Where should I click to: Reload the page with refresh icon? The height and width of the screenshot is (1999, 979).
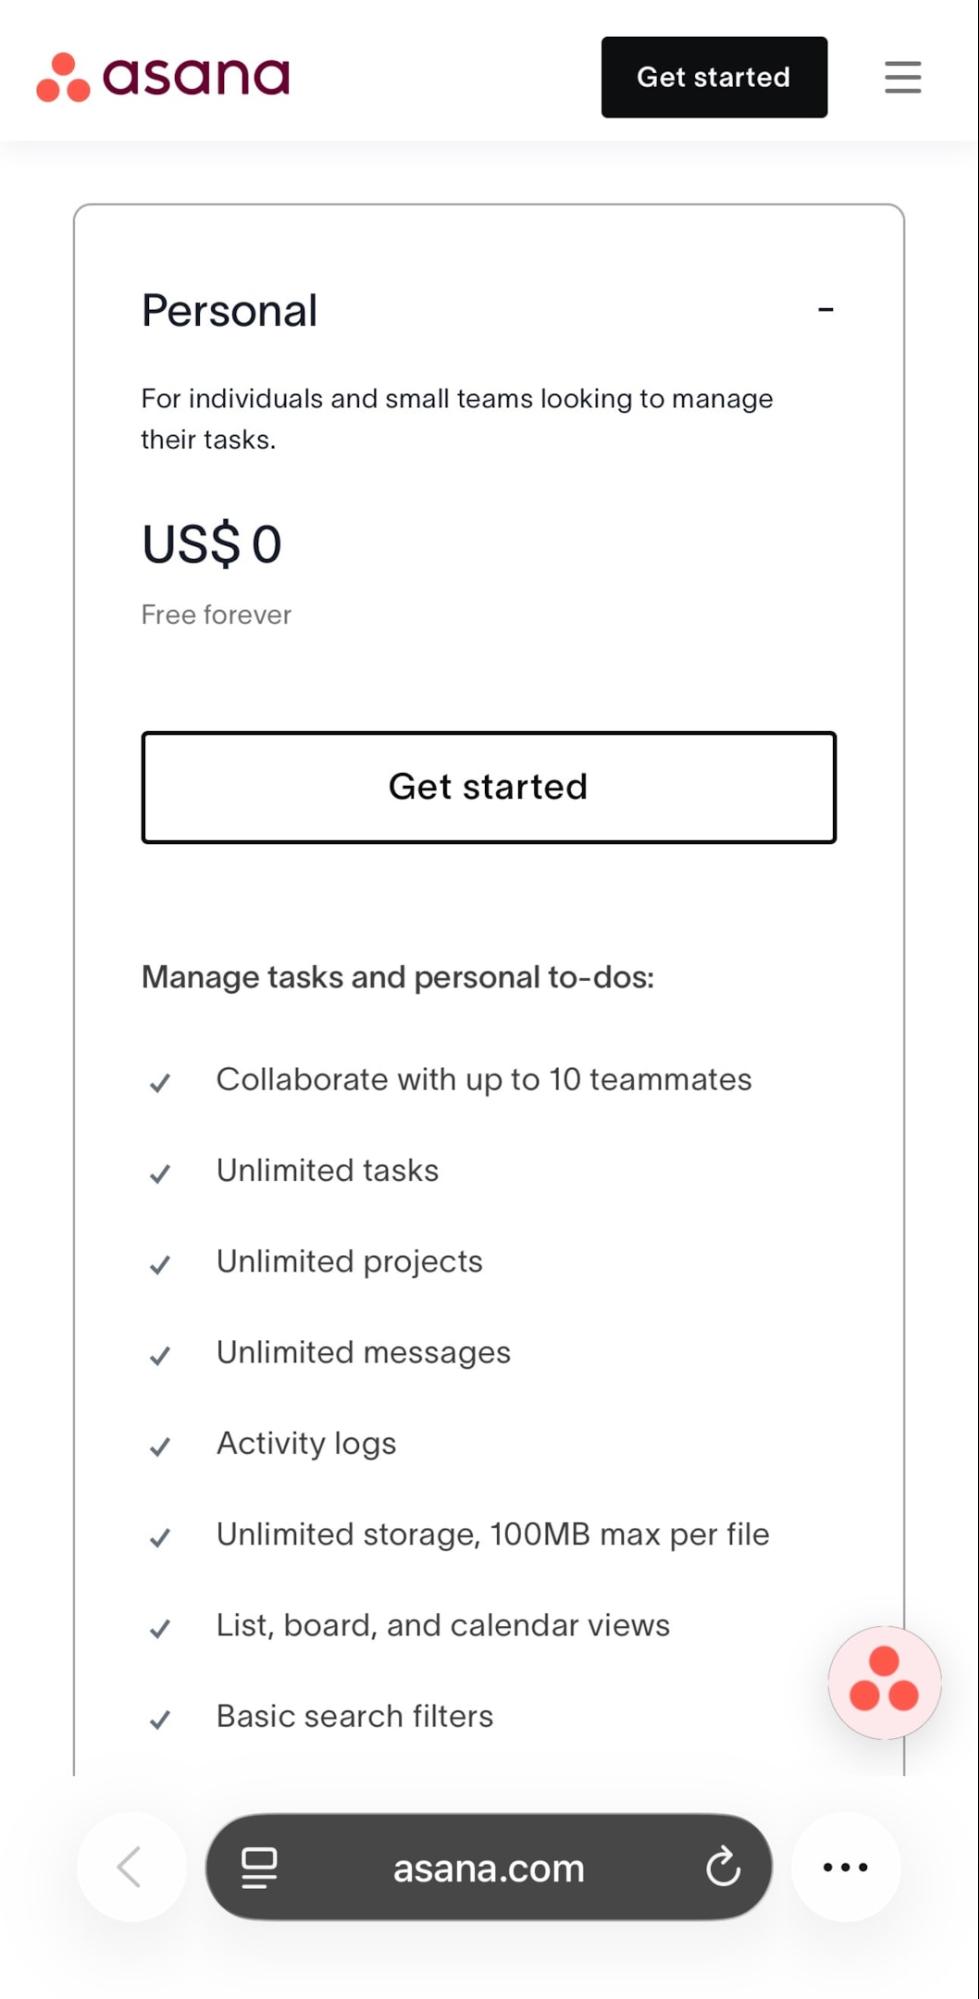click(722, 1867)
